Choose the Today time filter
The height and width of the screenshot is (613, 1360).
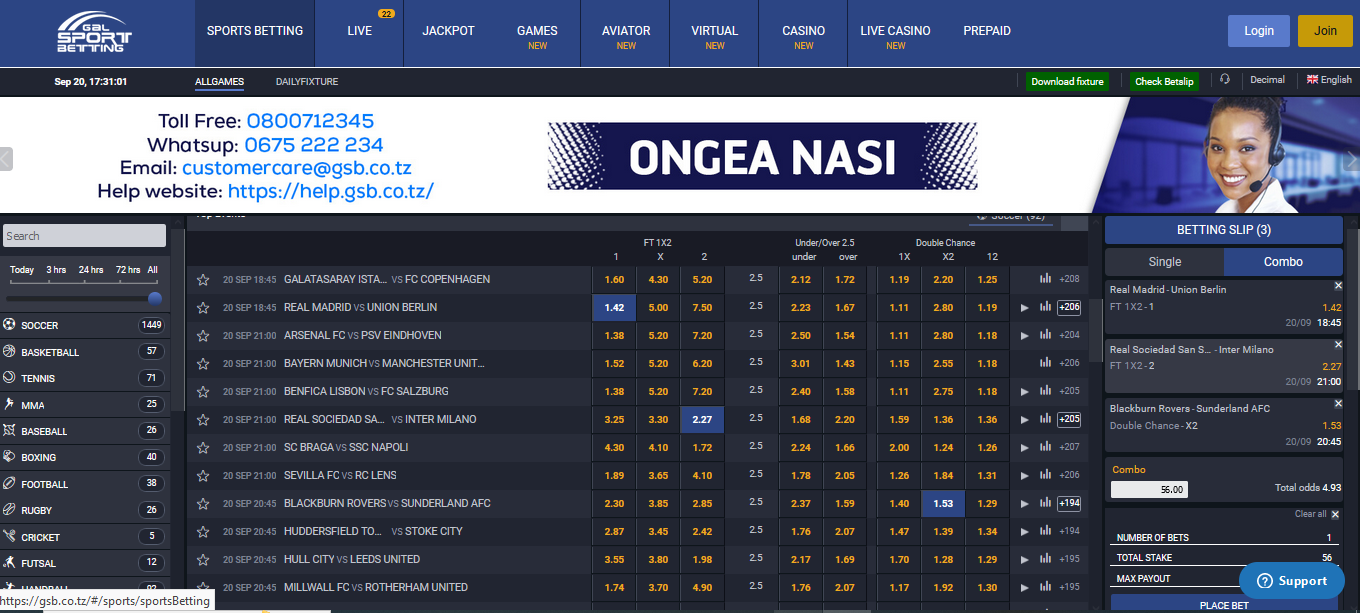click(x=22, y=270)
